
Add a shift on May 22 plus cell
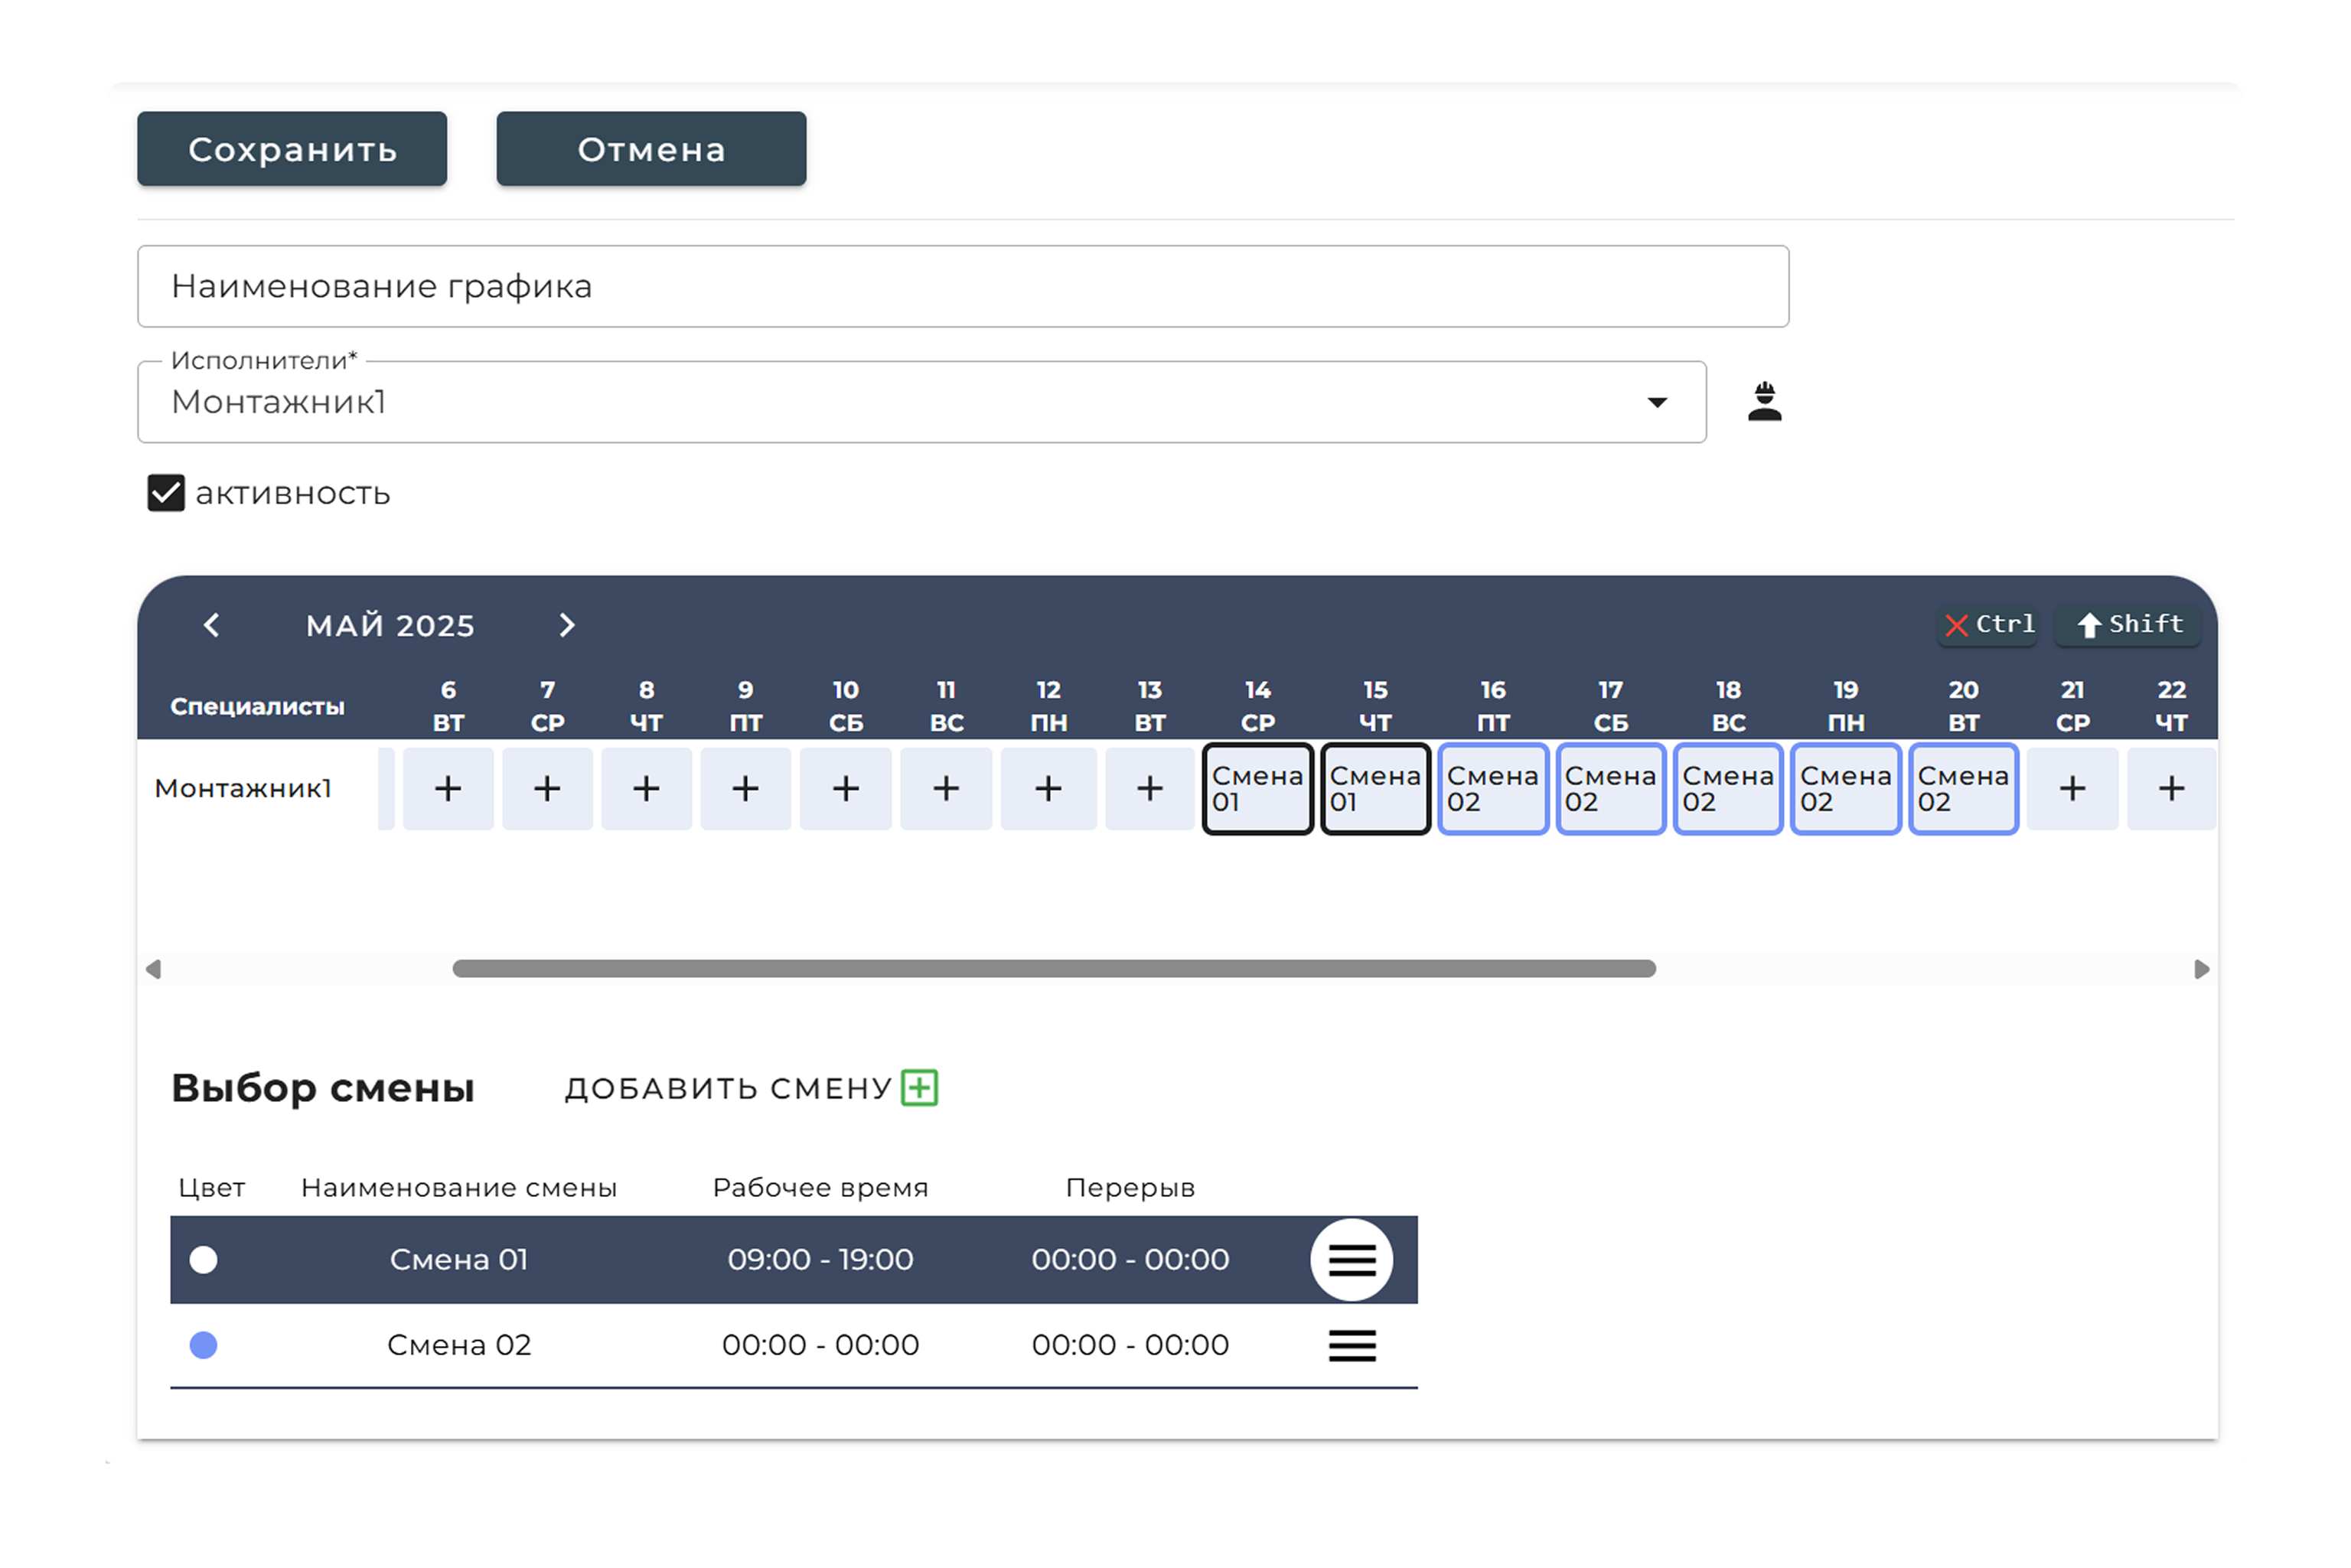coord(2170,789)
